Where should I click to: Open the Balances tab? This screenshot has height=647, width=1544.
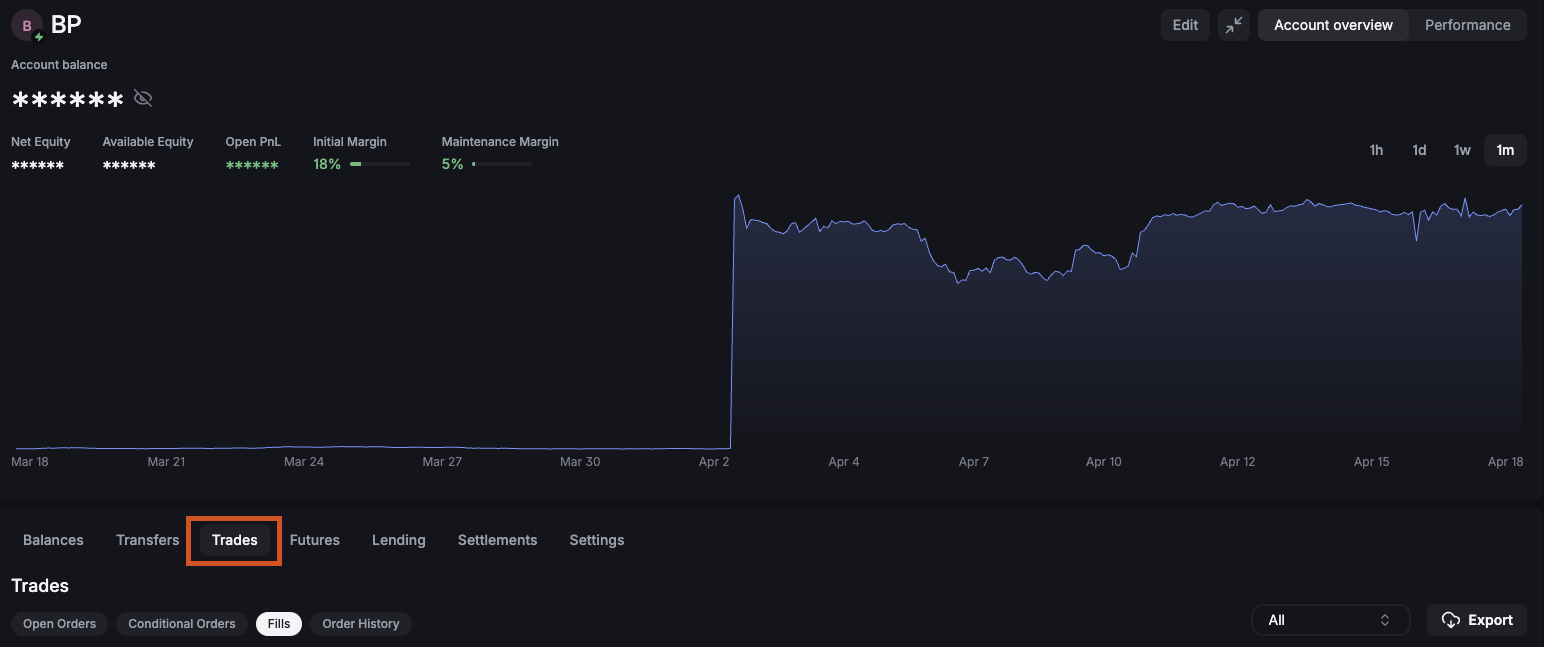(53, 540)
